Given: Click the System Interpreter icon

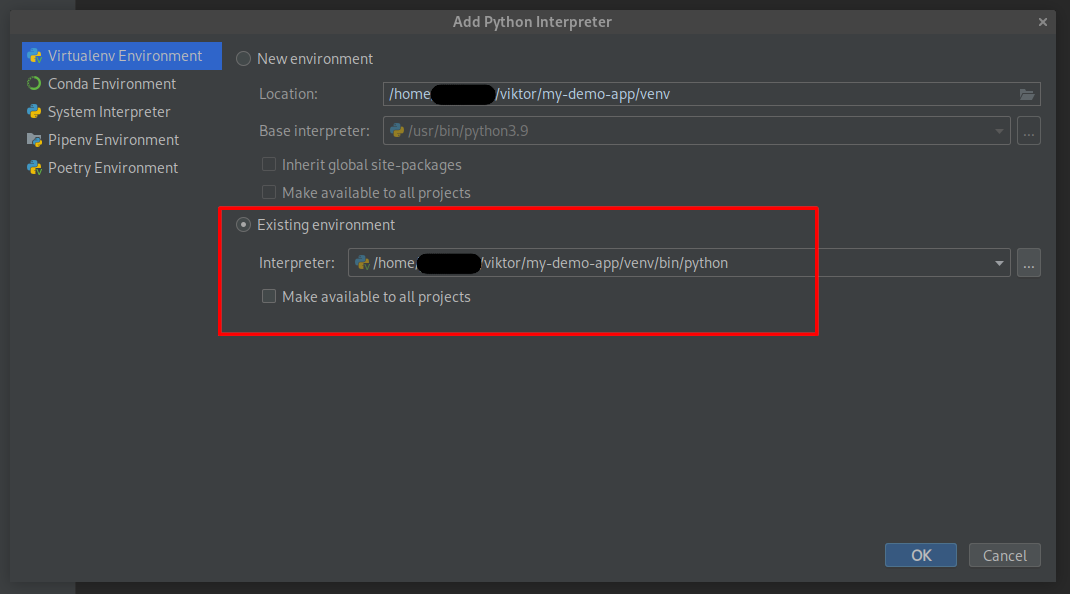Looking at the screenshot, I should (x=34, y=112).
